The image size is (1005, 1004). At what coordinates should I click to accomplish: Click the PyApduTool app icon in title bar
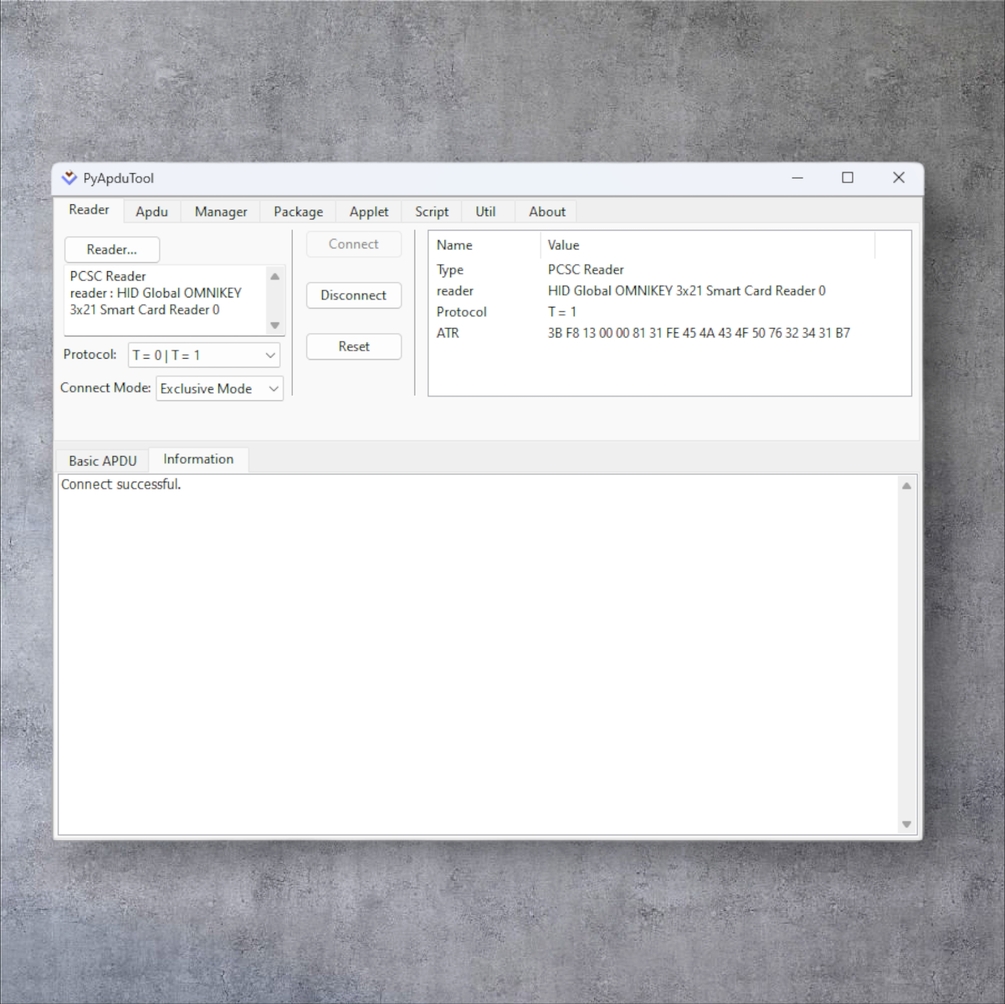(x=69, y=178)
